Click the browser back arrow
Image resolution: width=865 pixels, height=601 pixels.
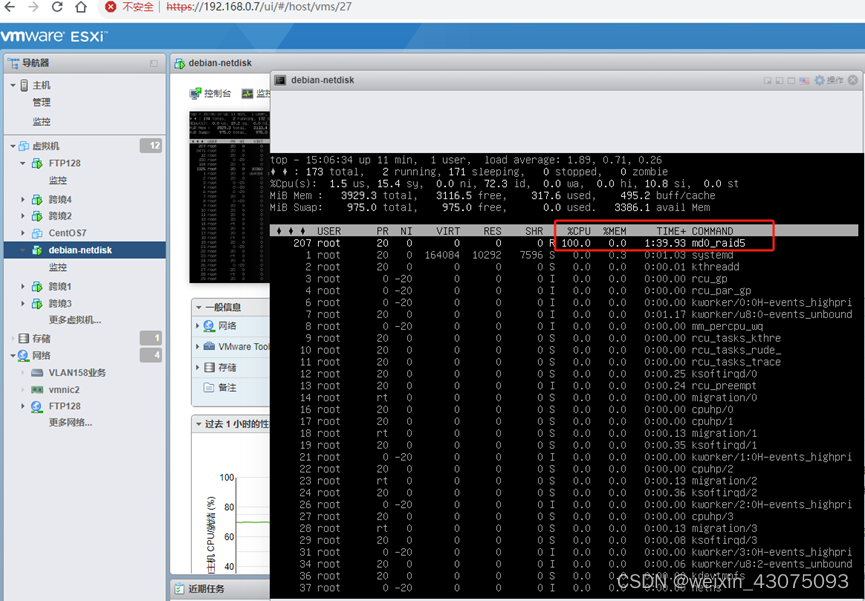10,7
